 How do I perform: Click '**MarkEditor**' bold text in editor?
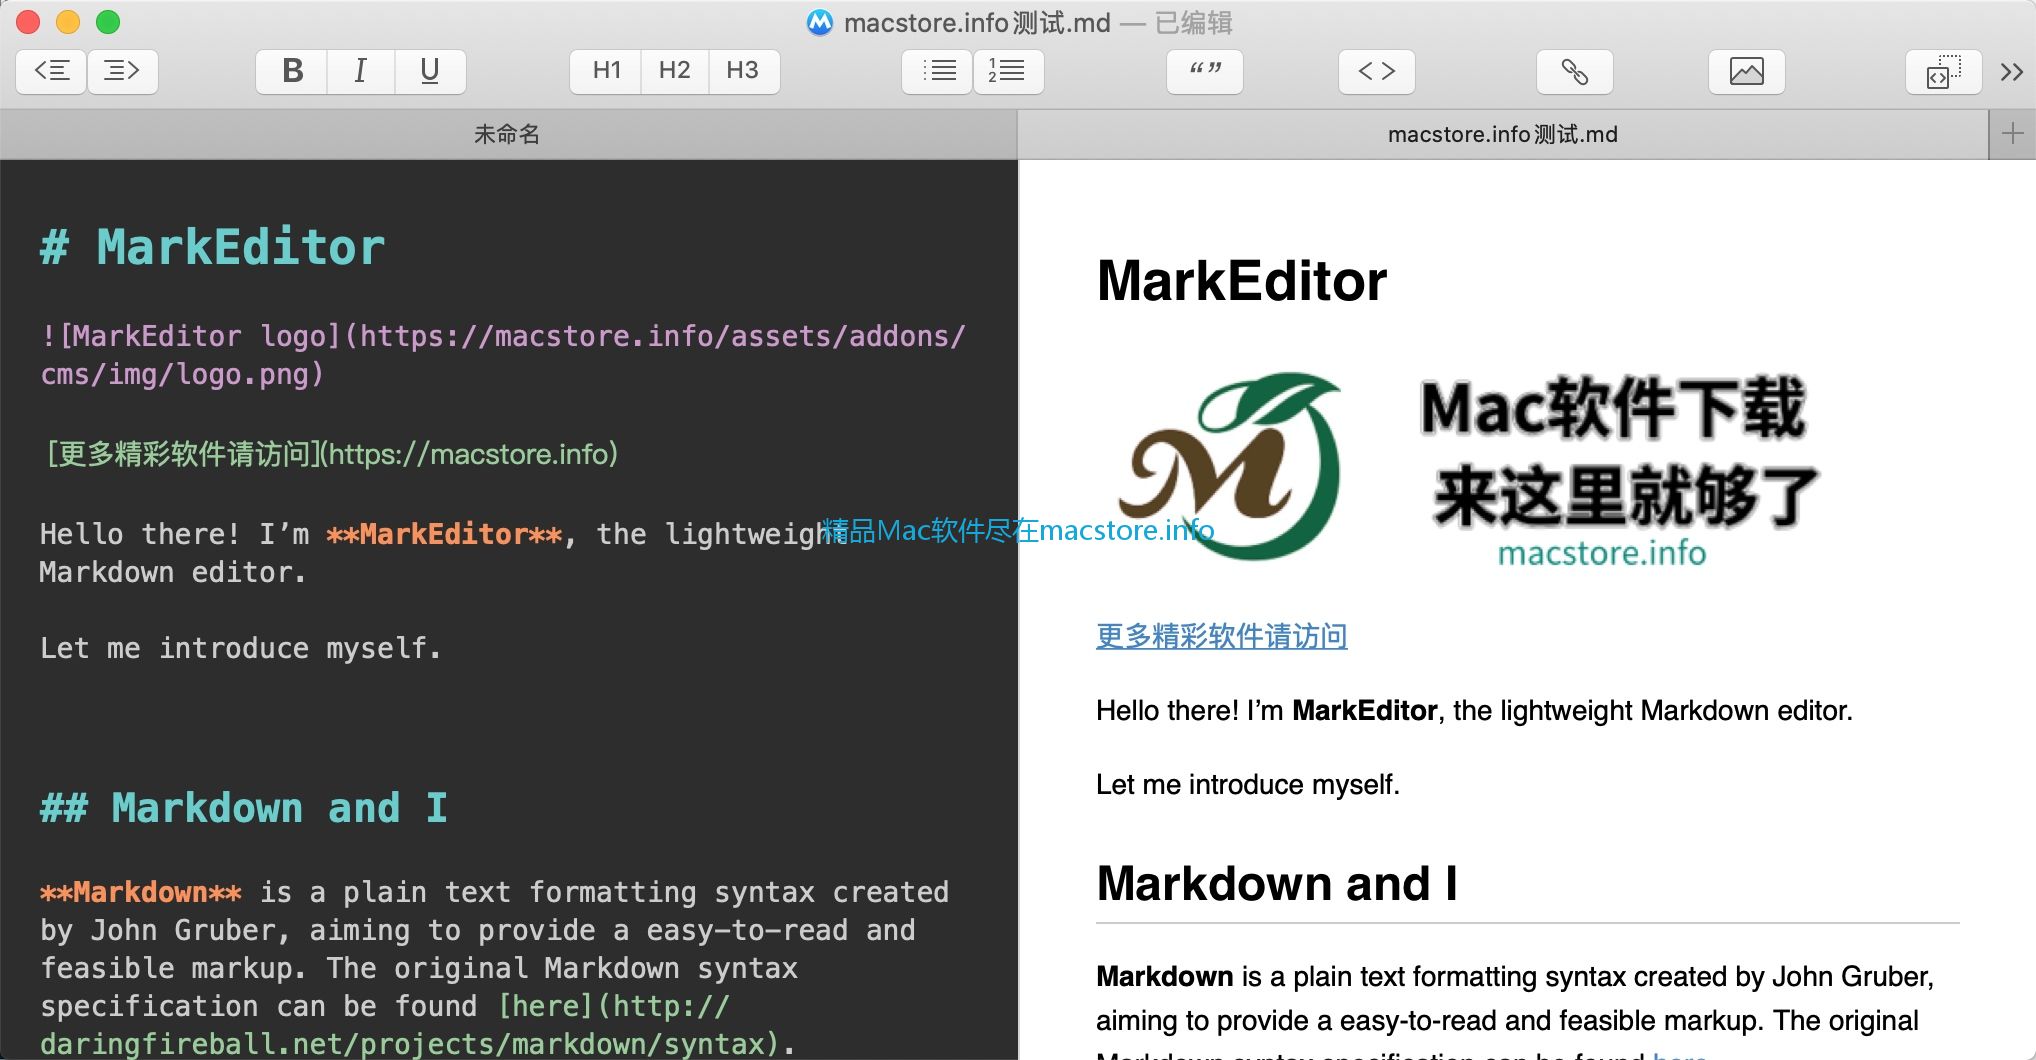pos(444,534)
